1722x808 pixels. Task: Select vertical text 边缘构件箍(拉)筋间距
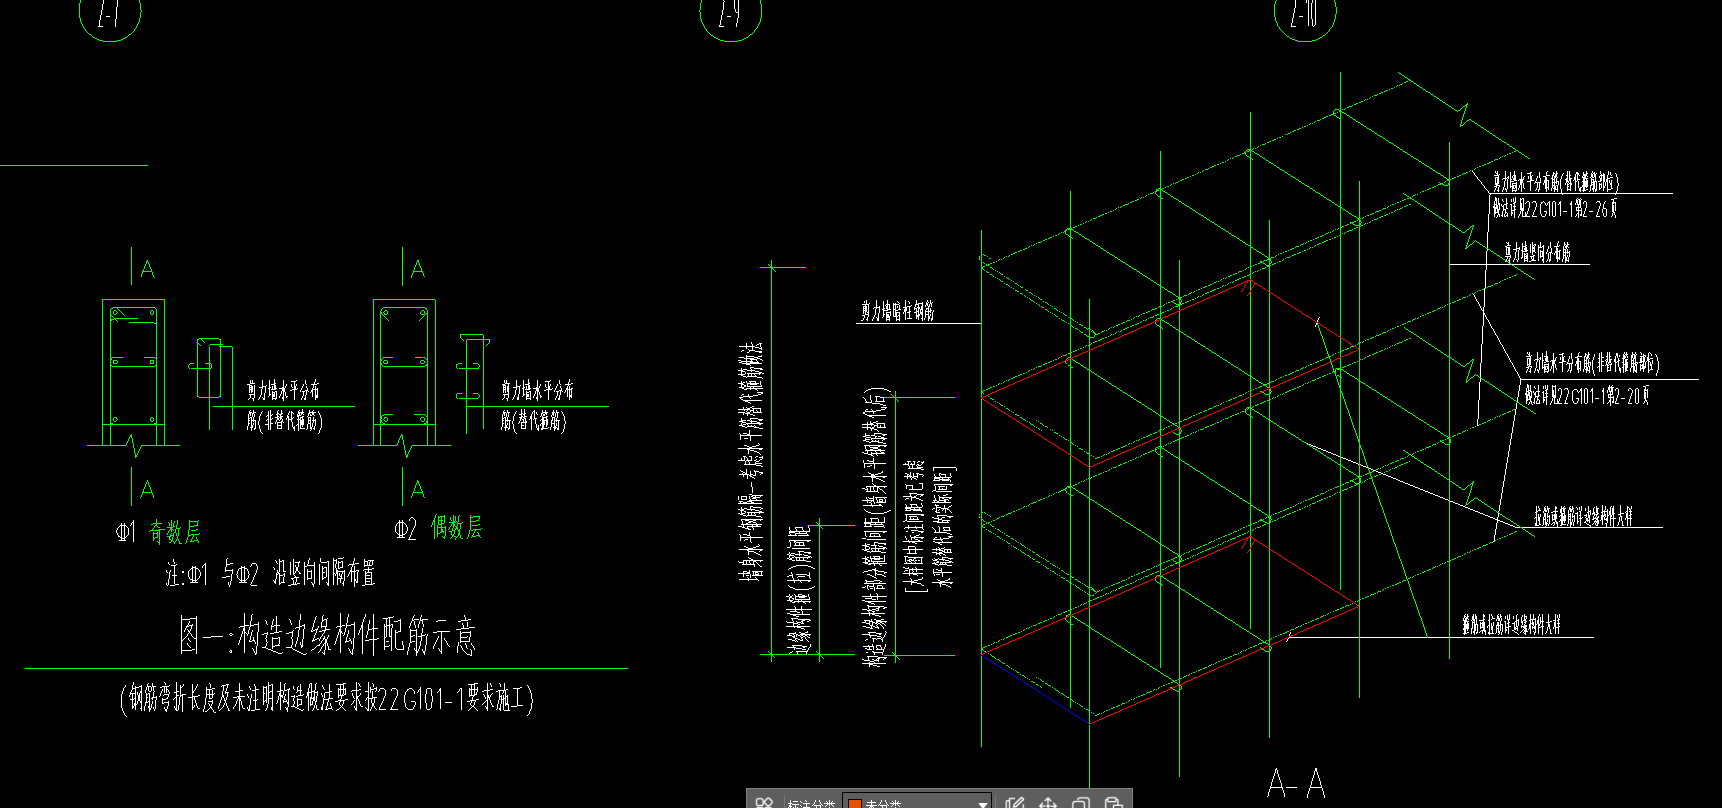coord(801,591)
